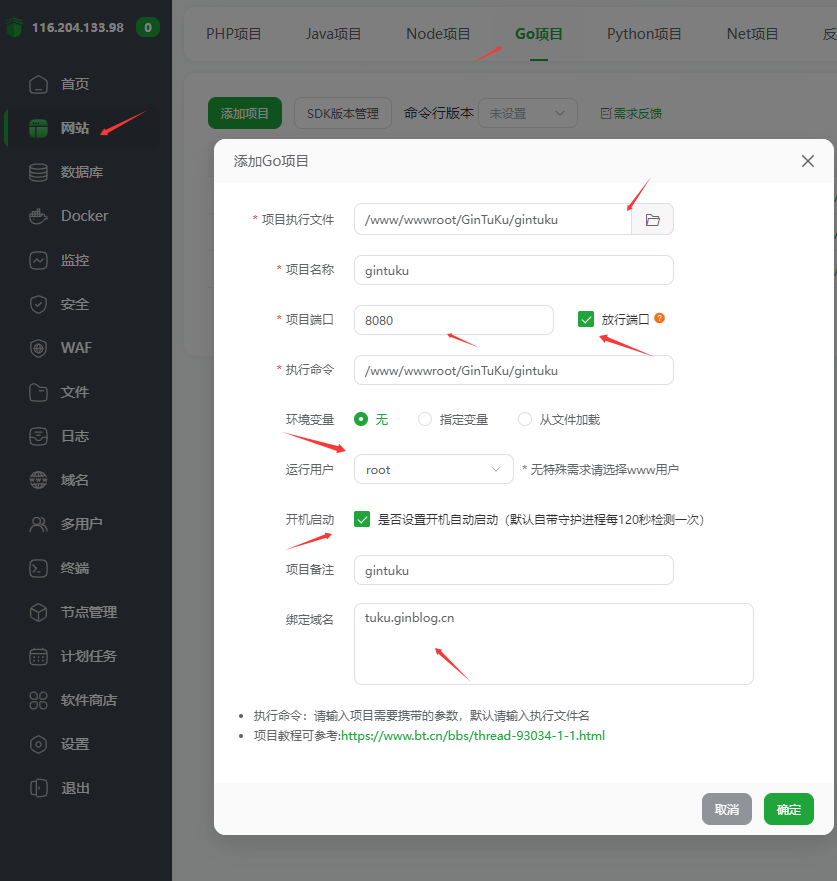The image size is (837, 881).
Task: Select the 从文件加载 radio option
Action: point(525,419)
